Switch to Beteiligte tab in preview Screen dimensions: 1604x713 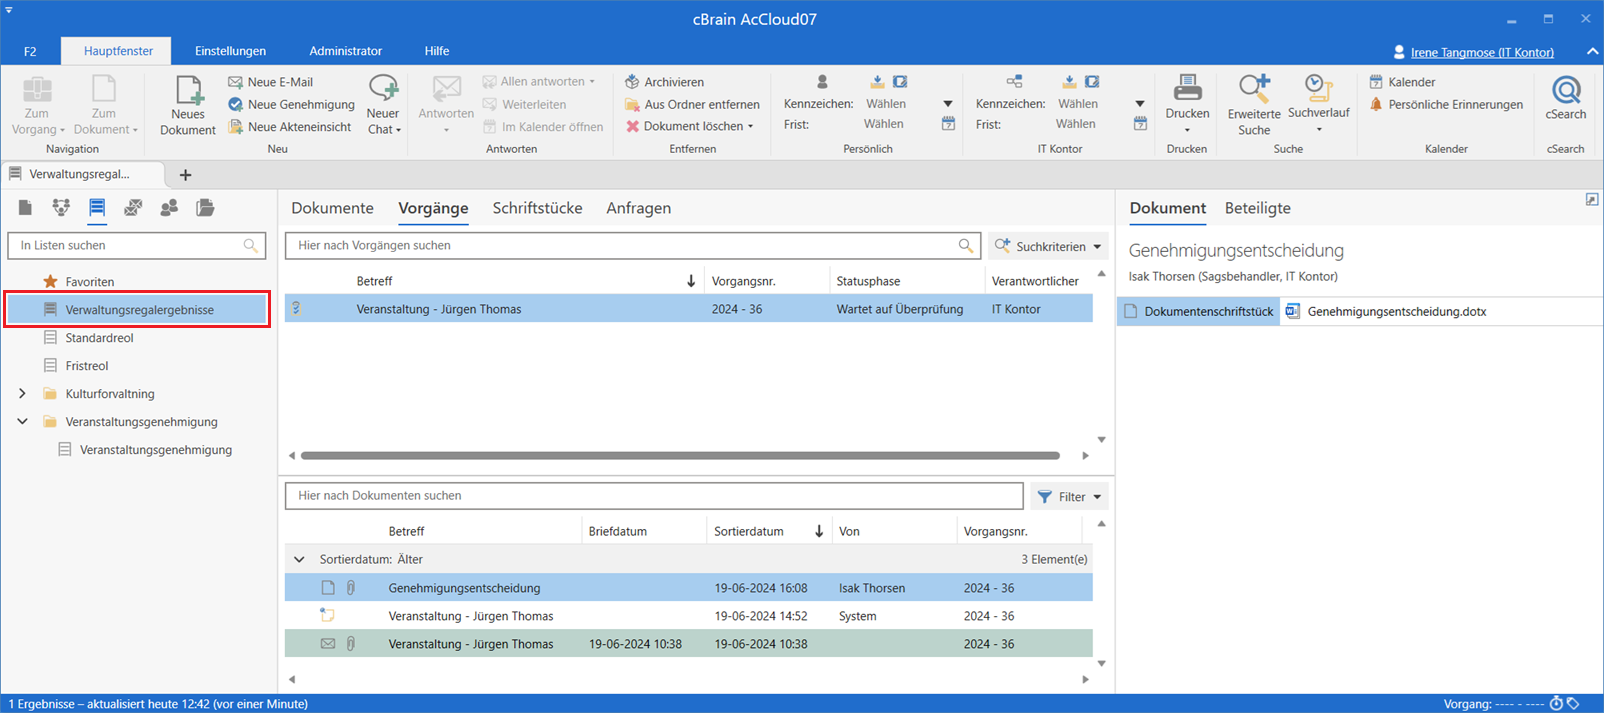click(1257, 208)
